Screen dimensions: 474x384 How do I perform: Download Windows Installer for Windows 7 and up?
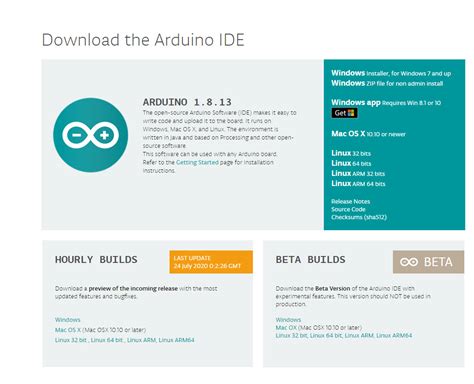(391, 73)
